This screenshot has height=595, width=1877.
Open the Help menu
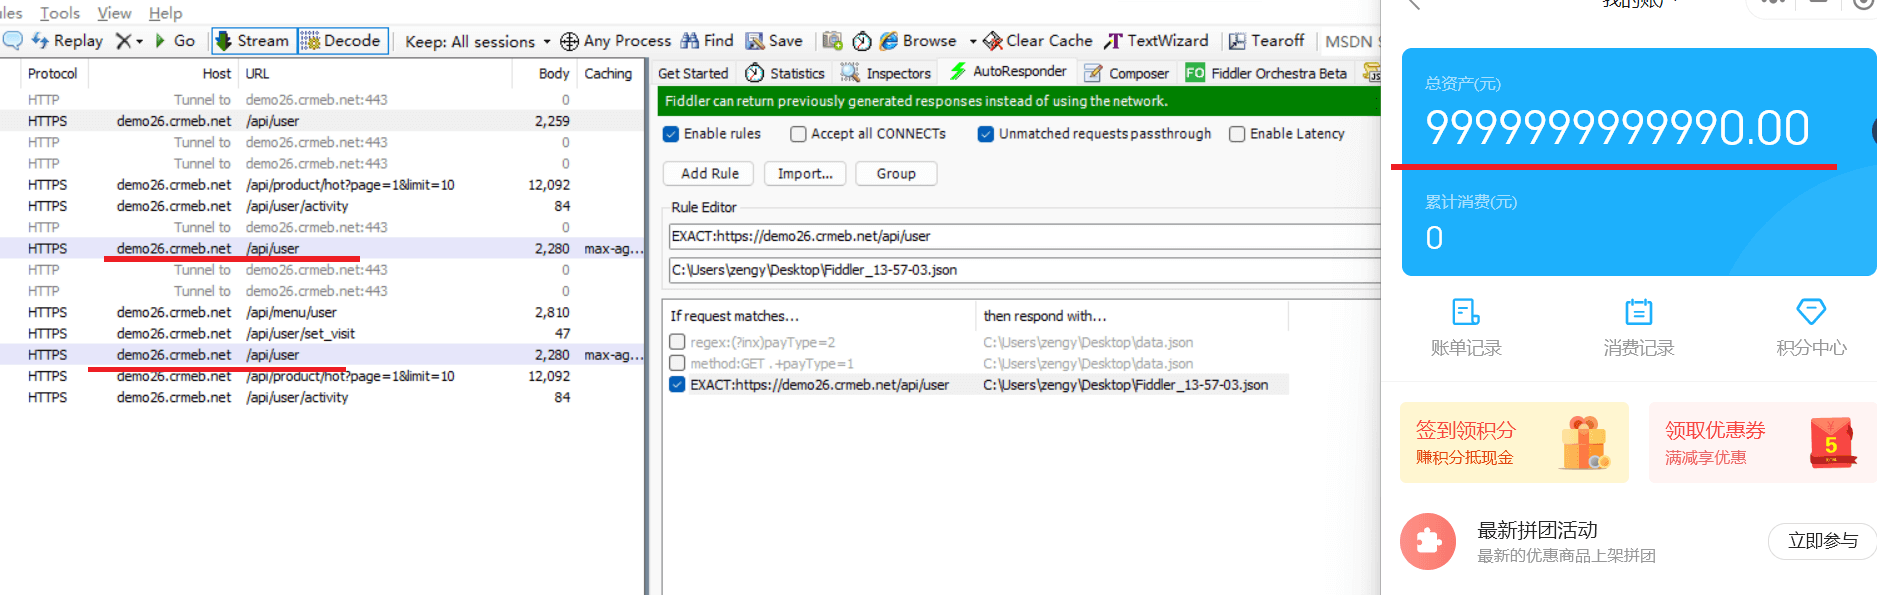pos(165,13)
